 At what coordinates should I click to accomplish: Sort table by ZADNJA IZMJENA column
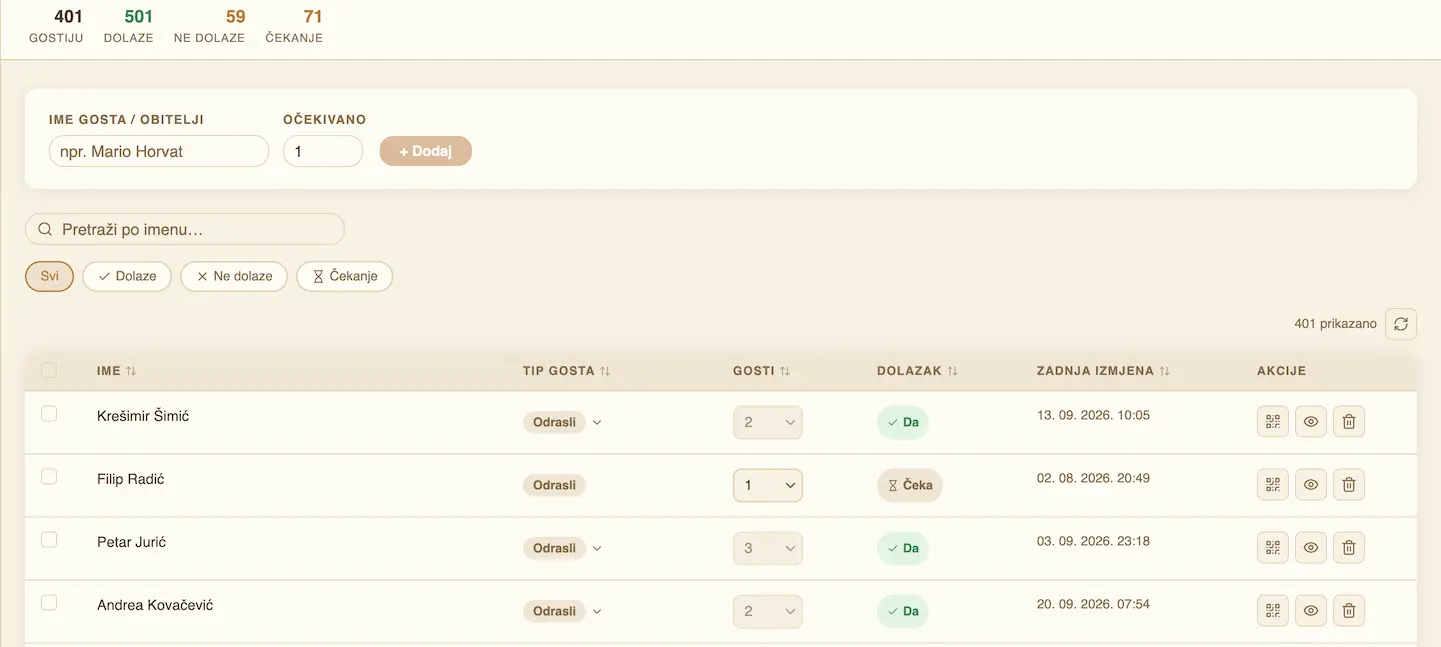click(x=1103, y=371)
